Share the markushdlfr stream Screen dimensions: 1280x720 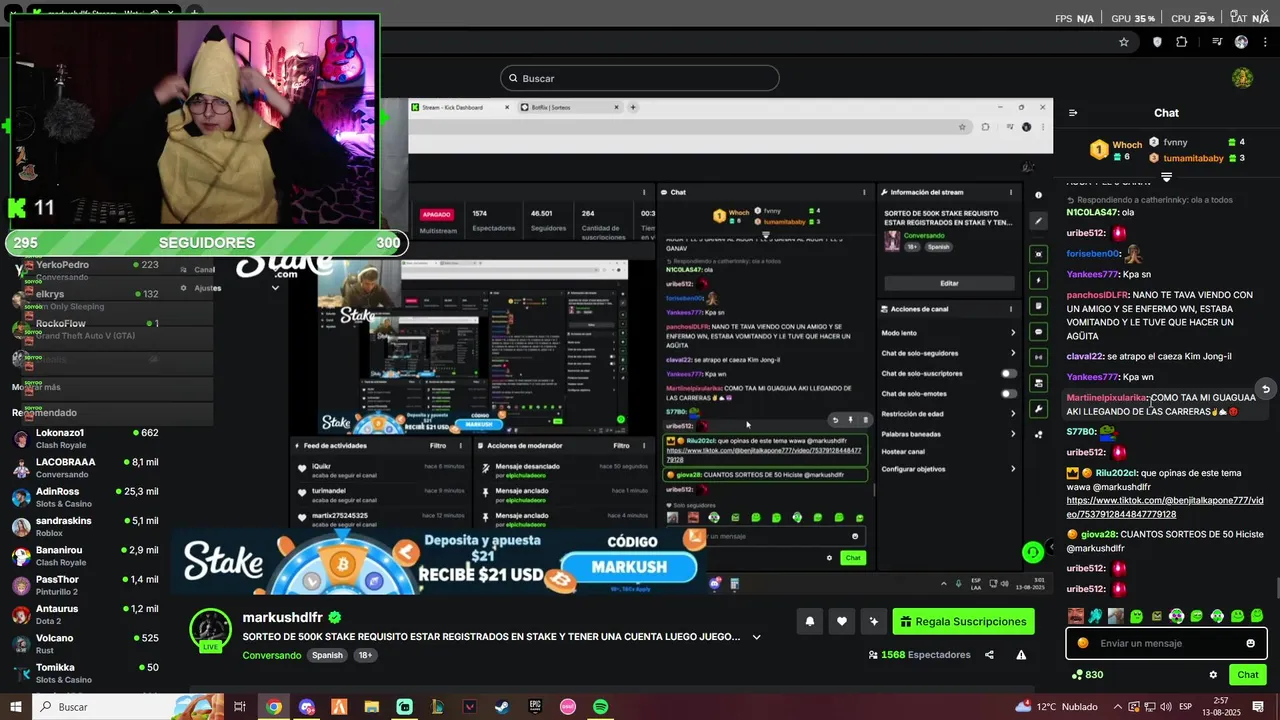(x=989, y=655)
